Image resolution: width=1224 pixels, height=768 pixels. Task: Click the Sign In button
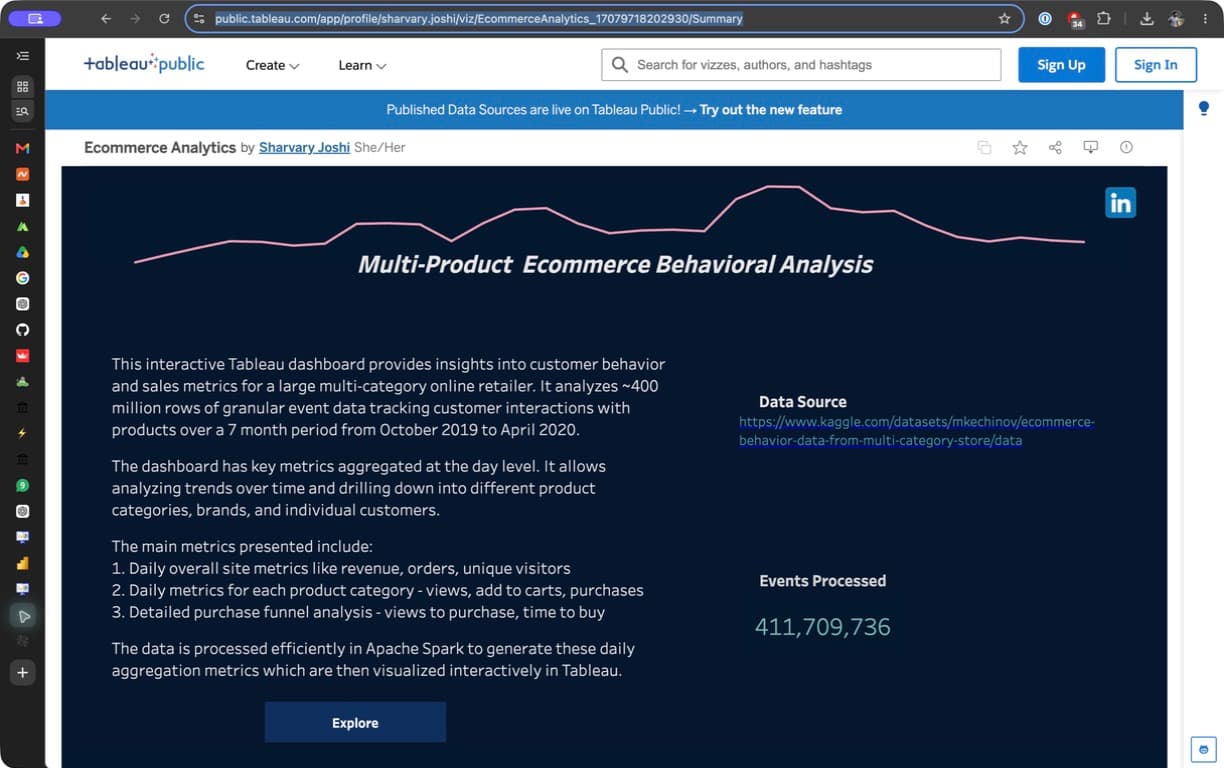coord(1156,65)
